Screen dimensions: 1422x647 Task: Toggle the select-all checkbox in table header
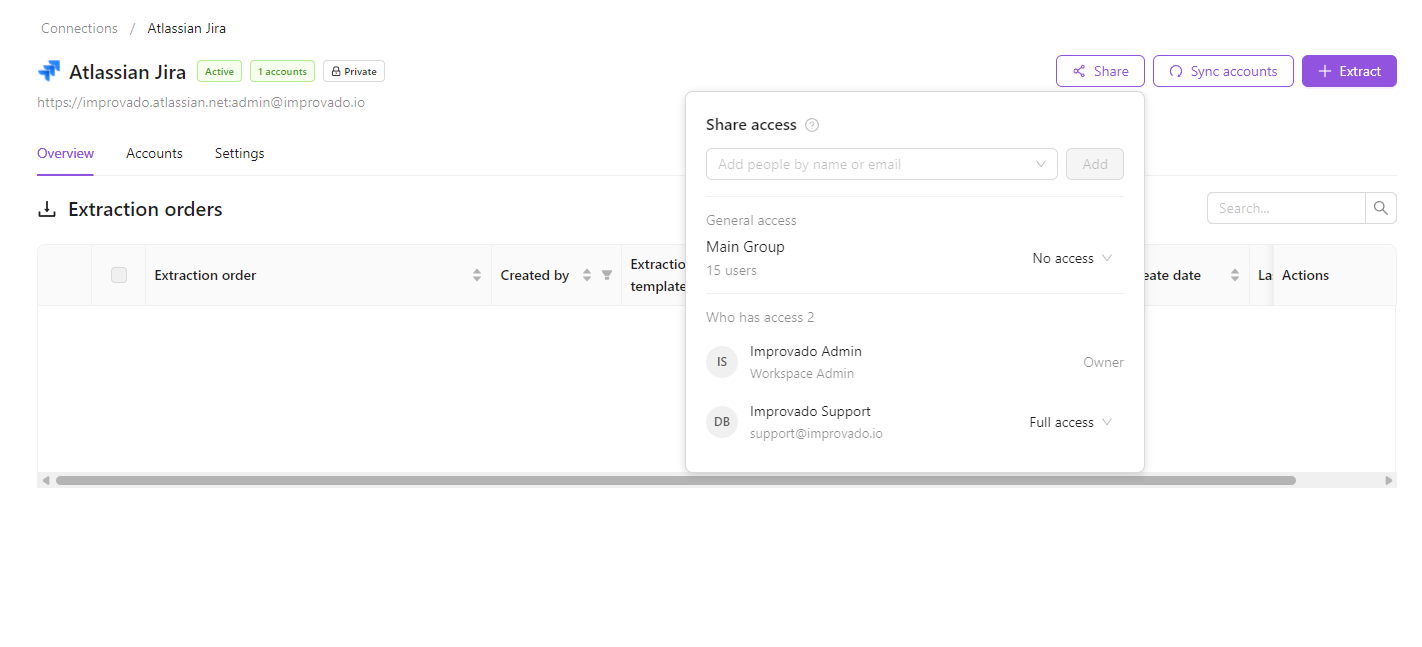tap(119, 275)
